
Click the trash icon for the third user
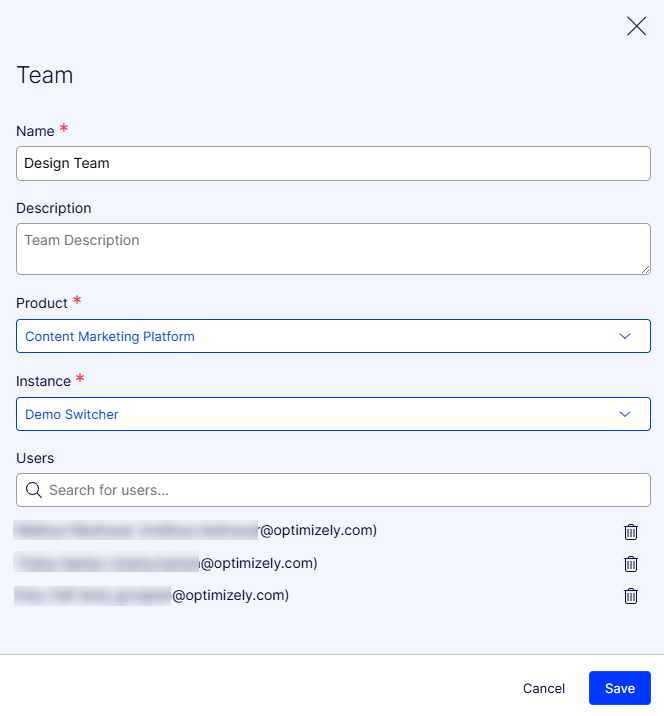pos(631,596)
